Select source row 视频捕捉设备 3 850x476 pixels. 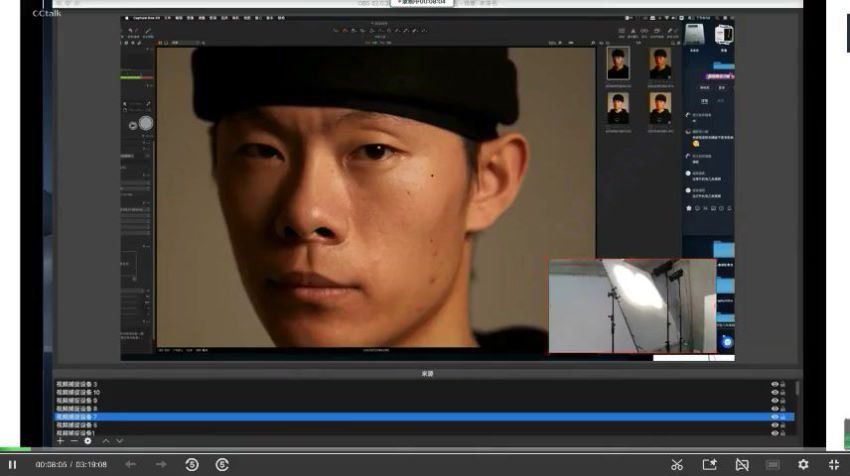[424, 384]
